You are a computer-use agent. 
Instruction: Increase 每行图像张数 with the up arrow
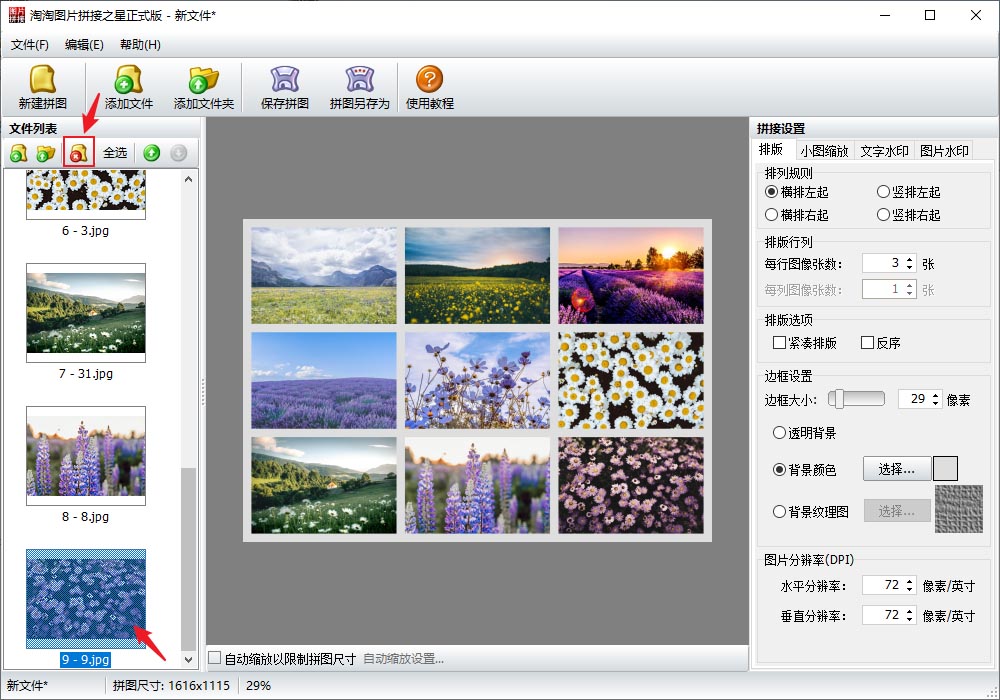(x=909, y=259)
